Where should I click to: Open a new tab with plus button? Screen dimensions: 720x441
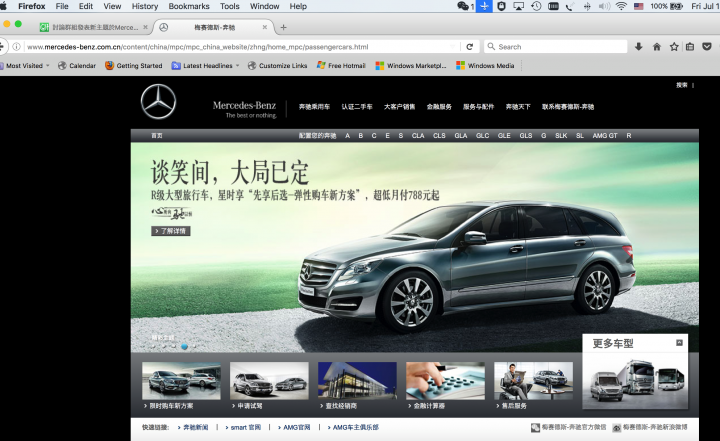pos(283,28)
